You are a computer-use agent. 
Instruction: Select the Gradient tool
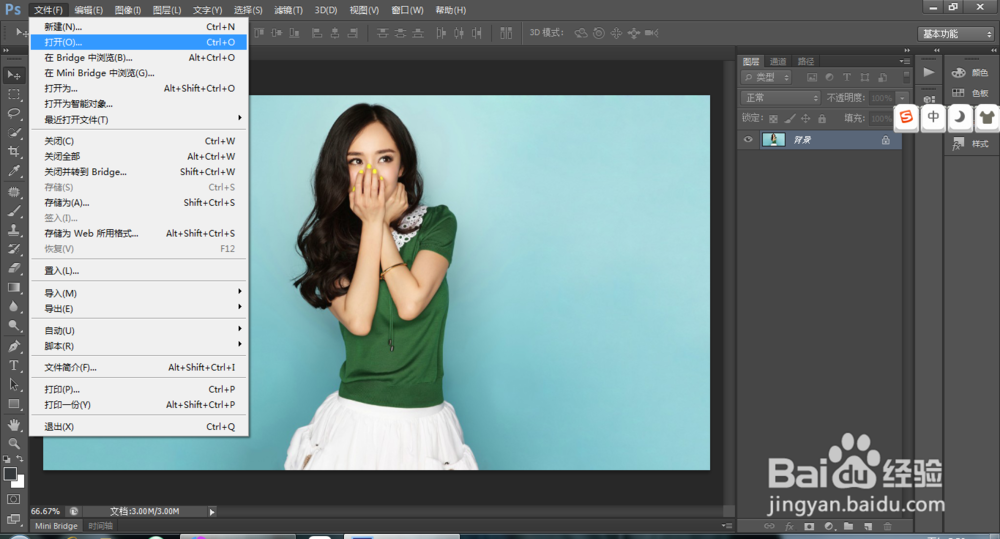click(x=13, y=288)
